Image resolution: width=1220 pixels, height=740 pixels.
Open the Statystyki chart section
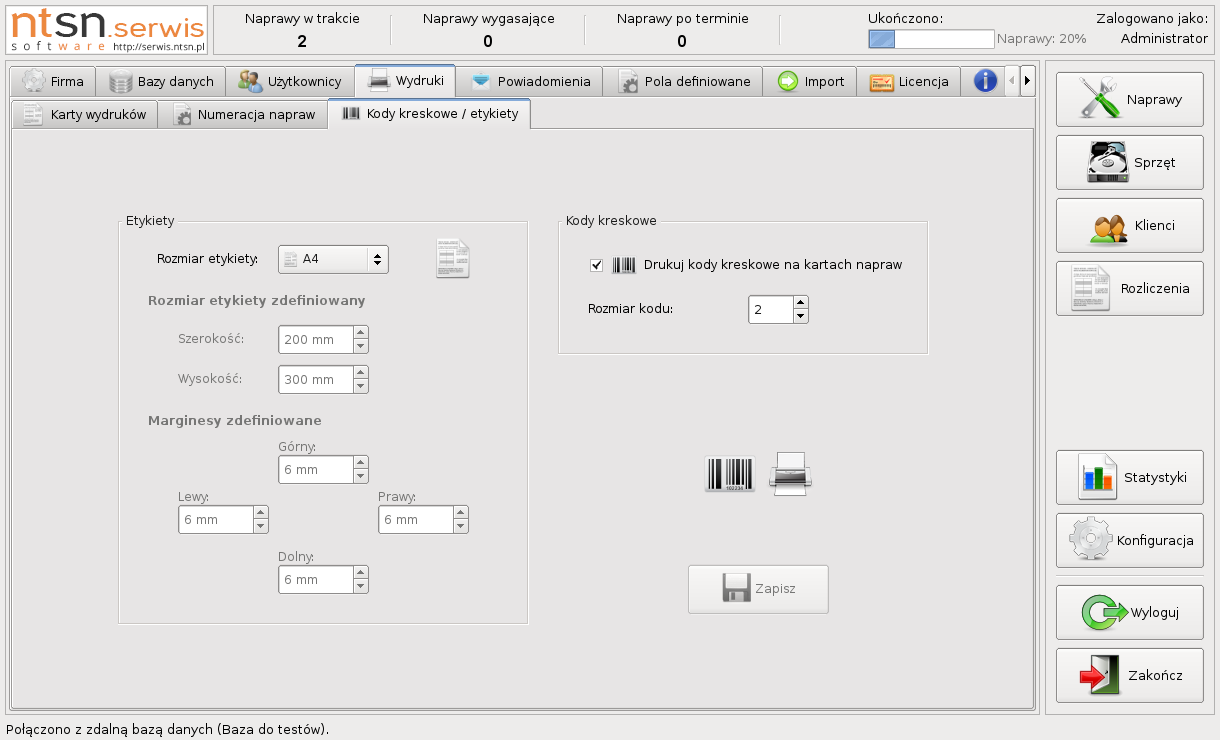click(1129, 478)
